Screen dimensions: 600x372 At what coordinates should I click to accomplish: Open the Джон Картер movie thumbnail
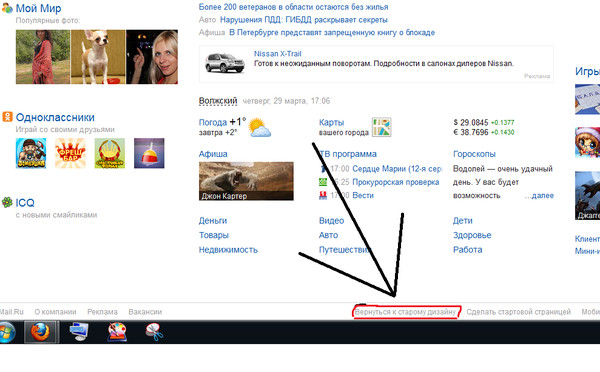click(x=246, y=181)
